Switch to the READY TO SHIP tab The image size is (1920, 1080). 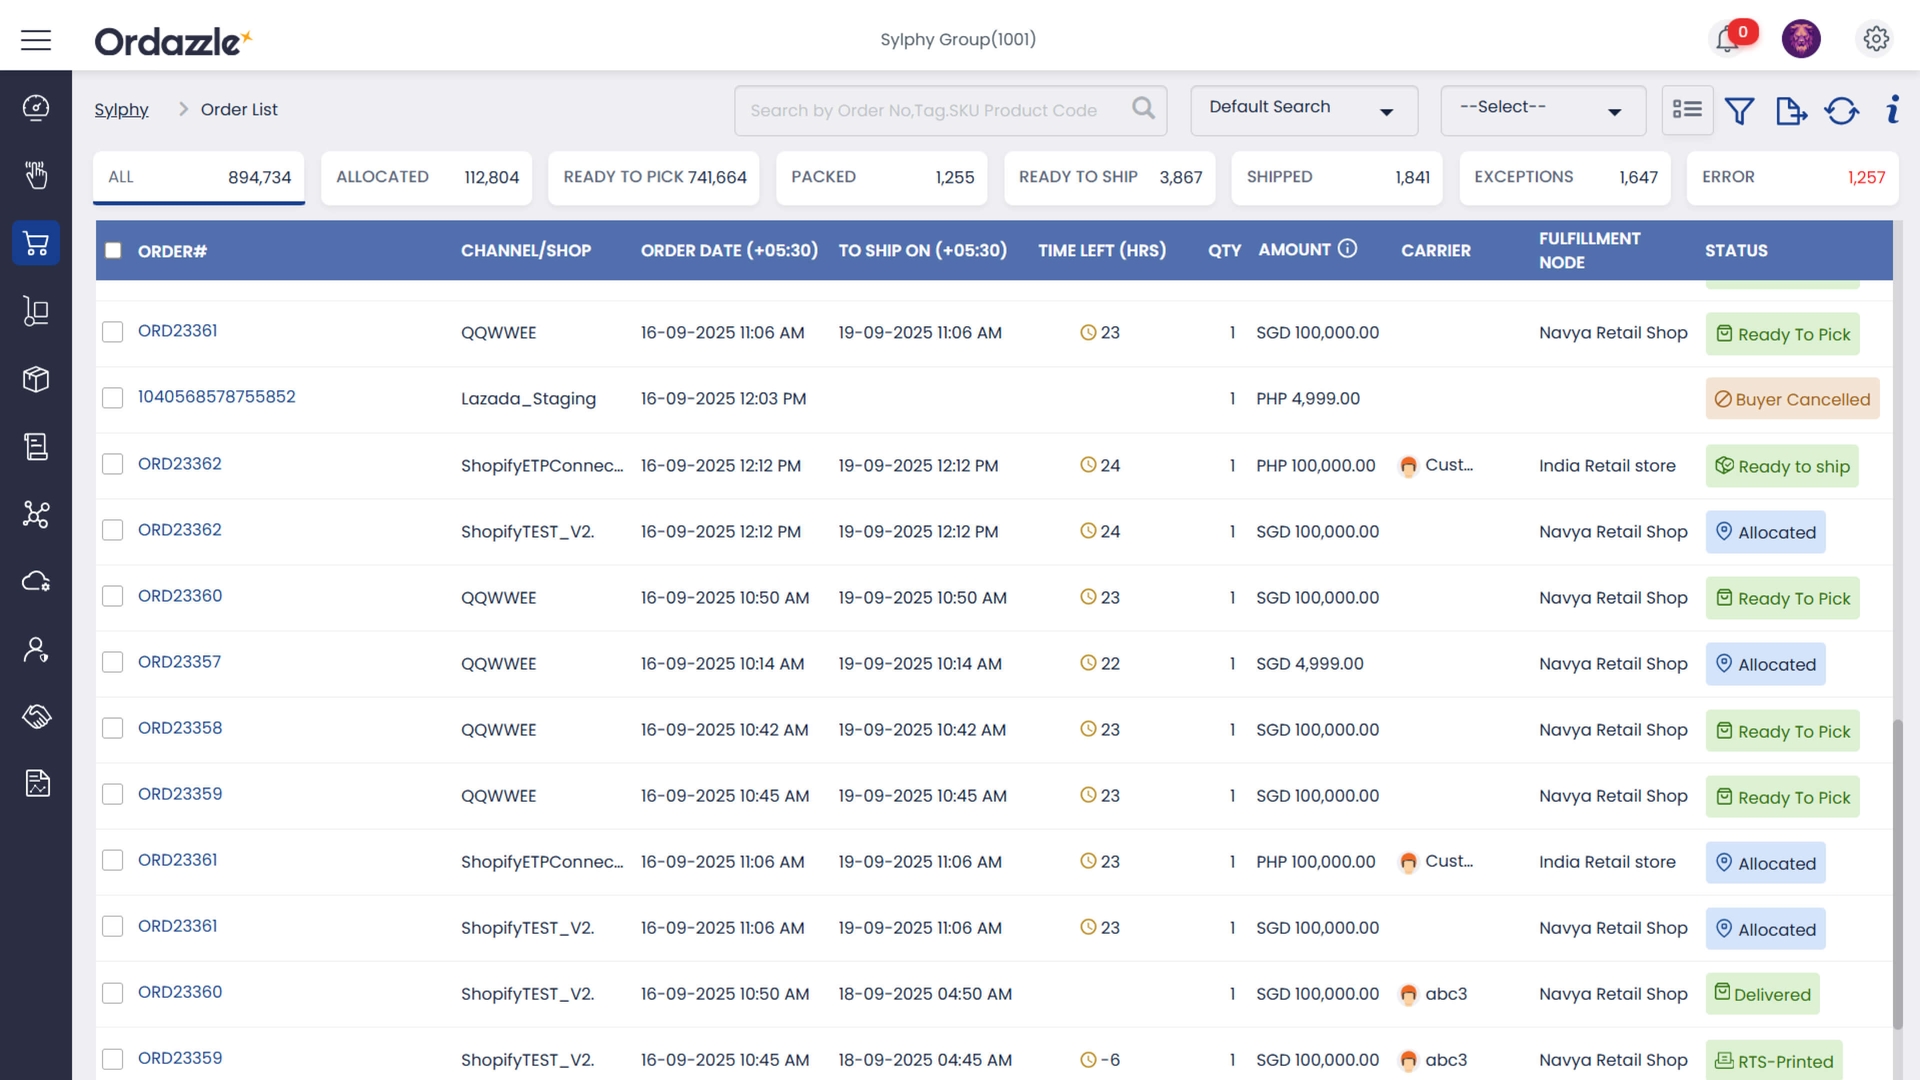(1108, 177)
